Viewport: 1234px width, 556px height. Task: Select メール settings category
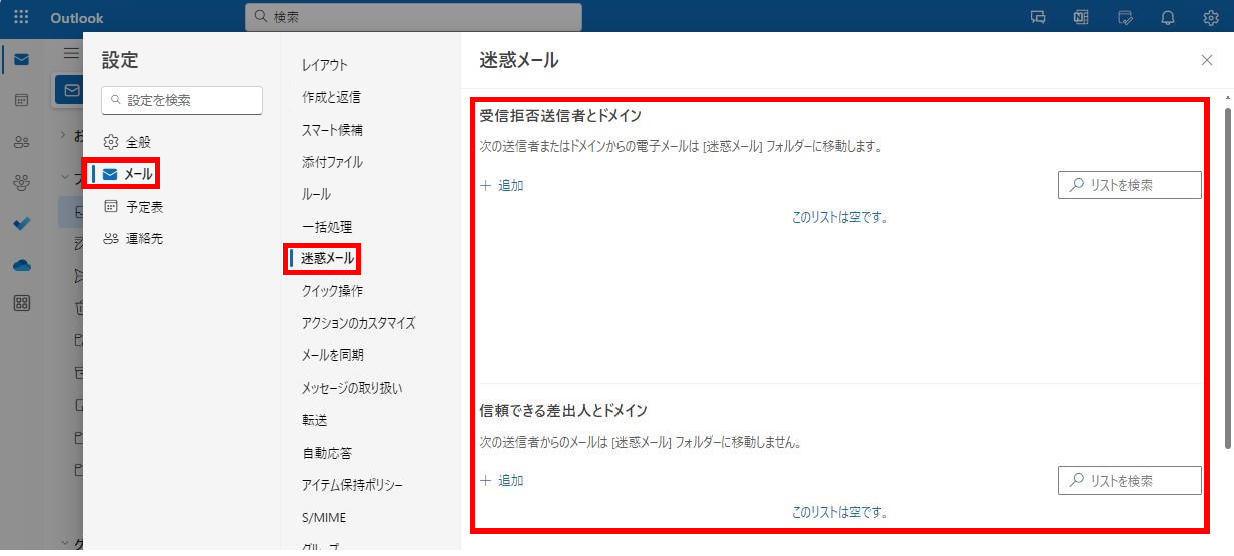(127, 174)
